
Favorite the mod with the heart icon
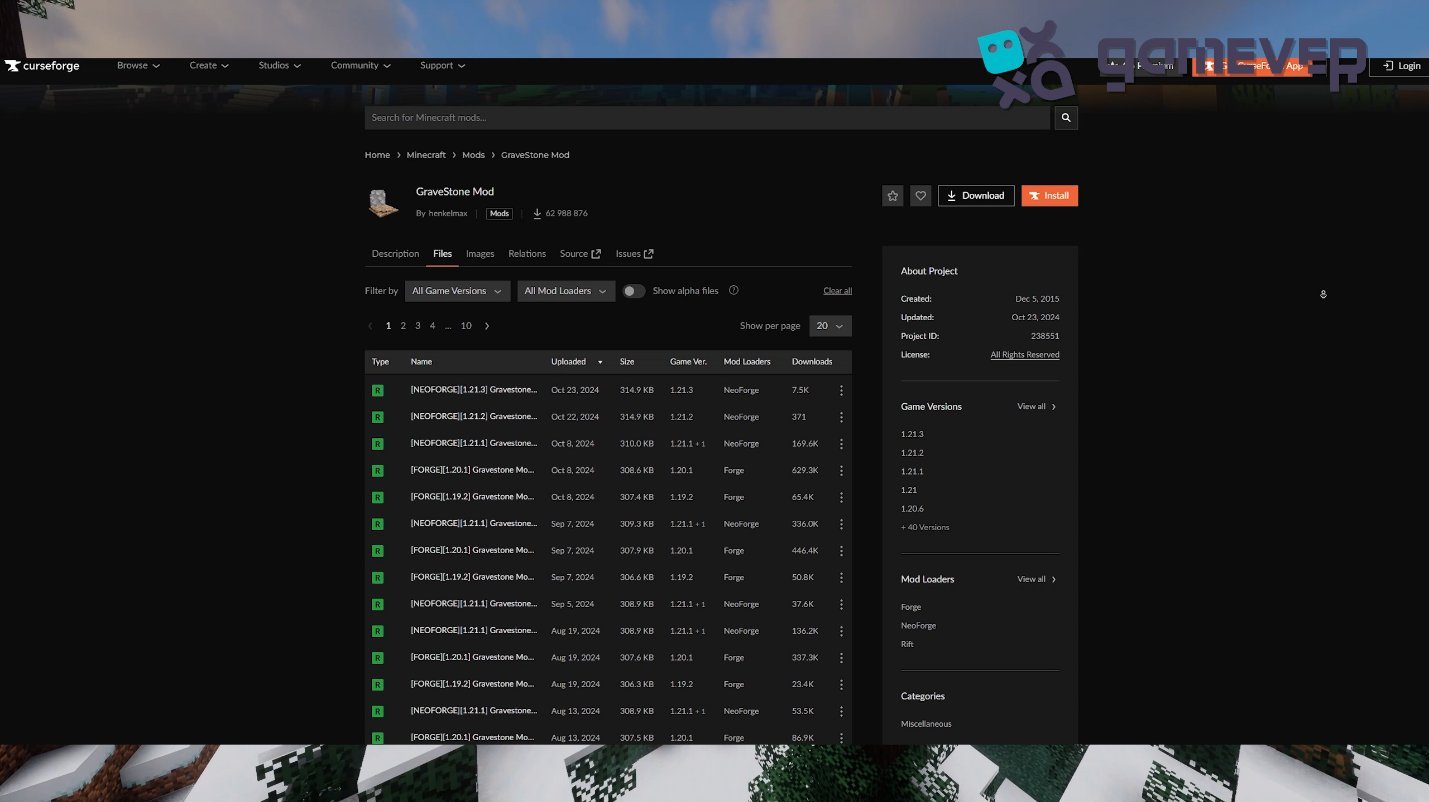pos(920,195)
